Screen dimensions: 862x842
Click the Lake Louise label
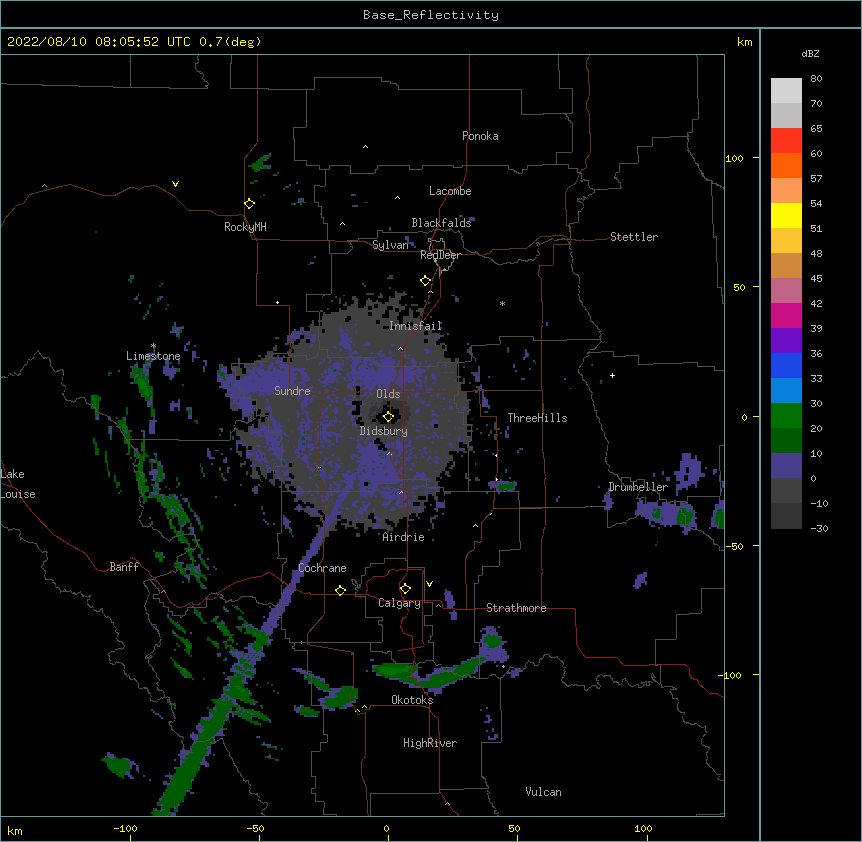pyautogui.click(x=18, y=484)
